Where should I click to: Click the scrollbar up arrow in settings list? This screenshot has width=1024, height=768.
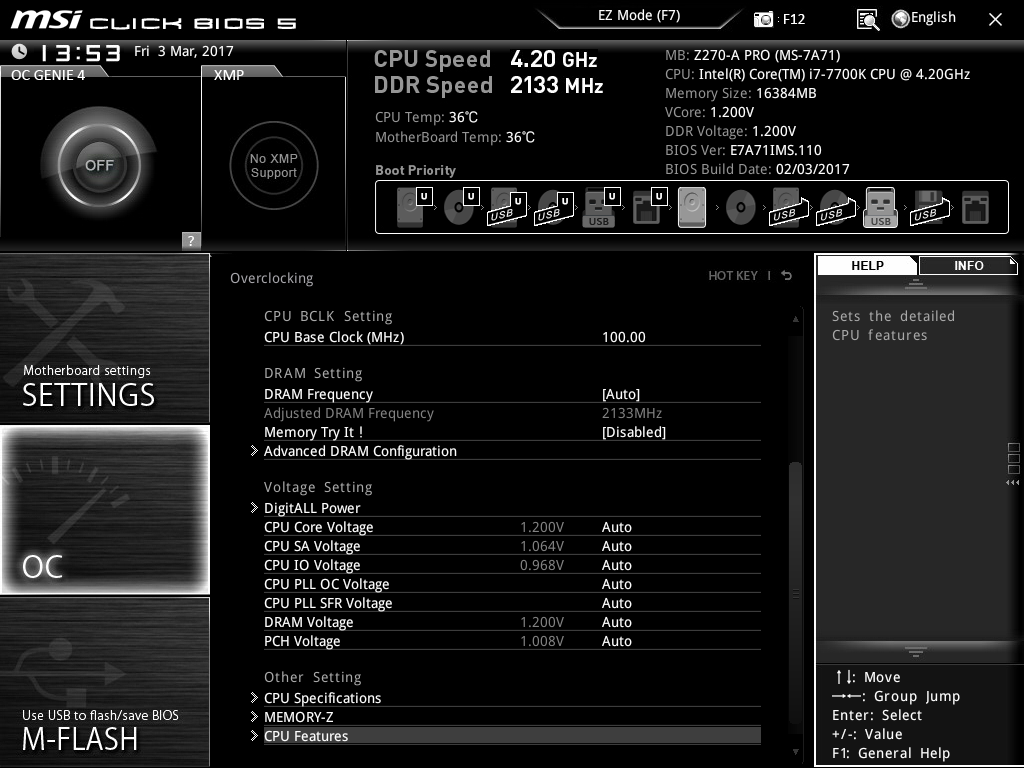click(795, 319)
